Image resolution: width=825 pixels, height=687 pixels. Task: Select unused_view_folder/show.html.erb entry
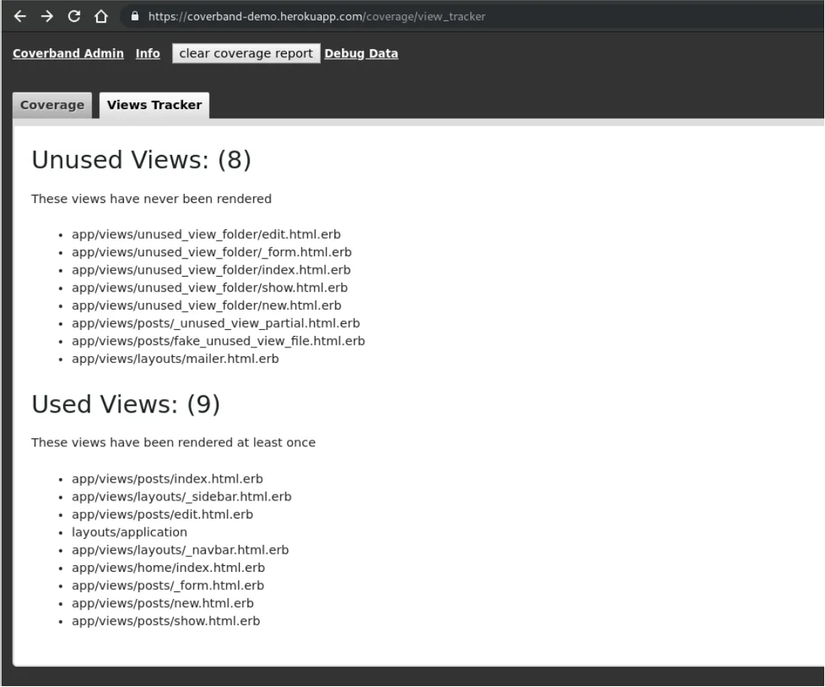209,288
